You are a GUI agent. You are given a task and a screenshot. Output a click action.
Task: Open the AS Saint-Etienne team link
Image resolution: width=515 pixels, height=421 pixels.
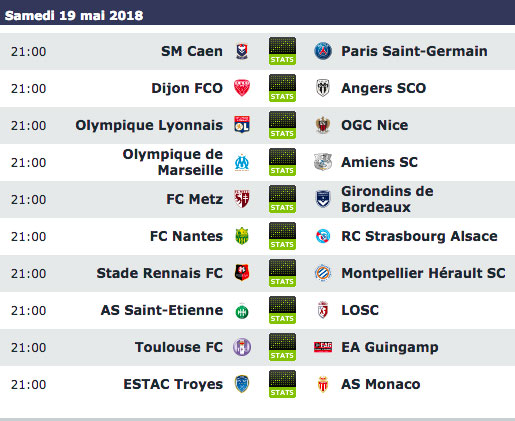click(162, 310)
